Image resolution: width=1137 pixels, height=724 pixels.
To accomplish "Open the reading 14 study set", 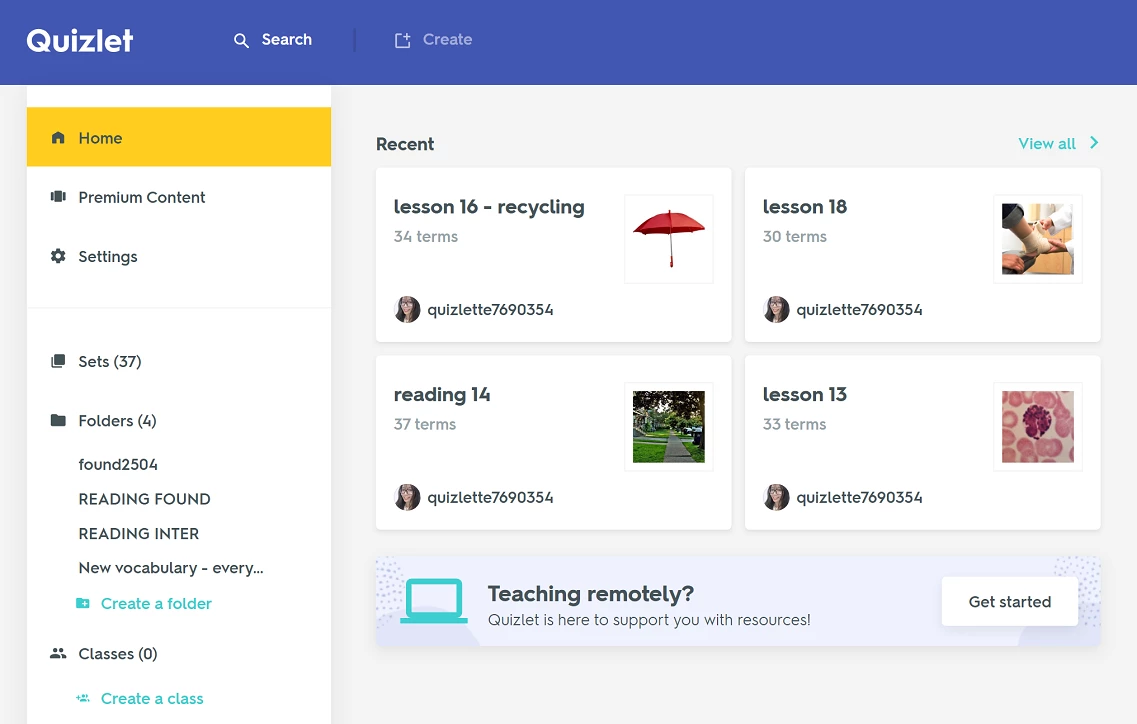I will 442,395.
